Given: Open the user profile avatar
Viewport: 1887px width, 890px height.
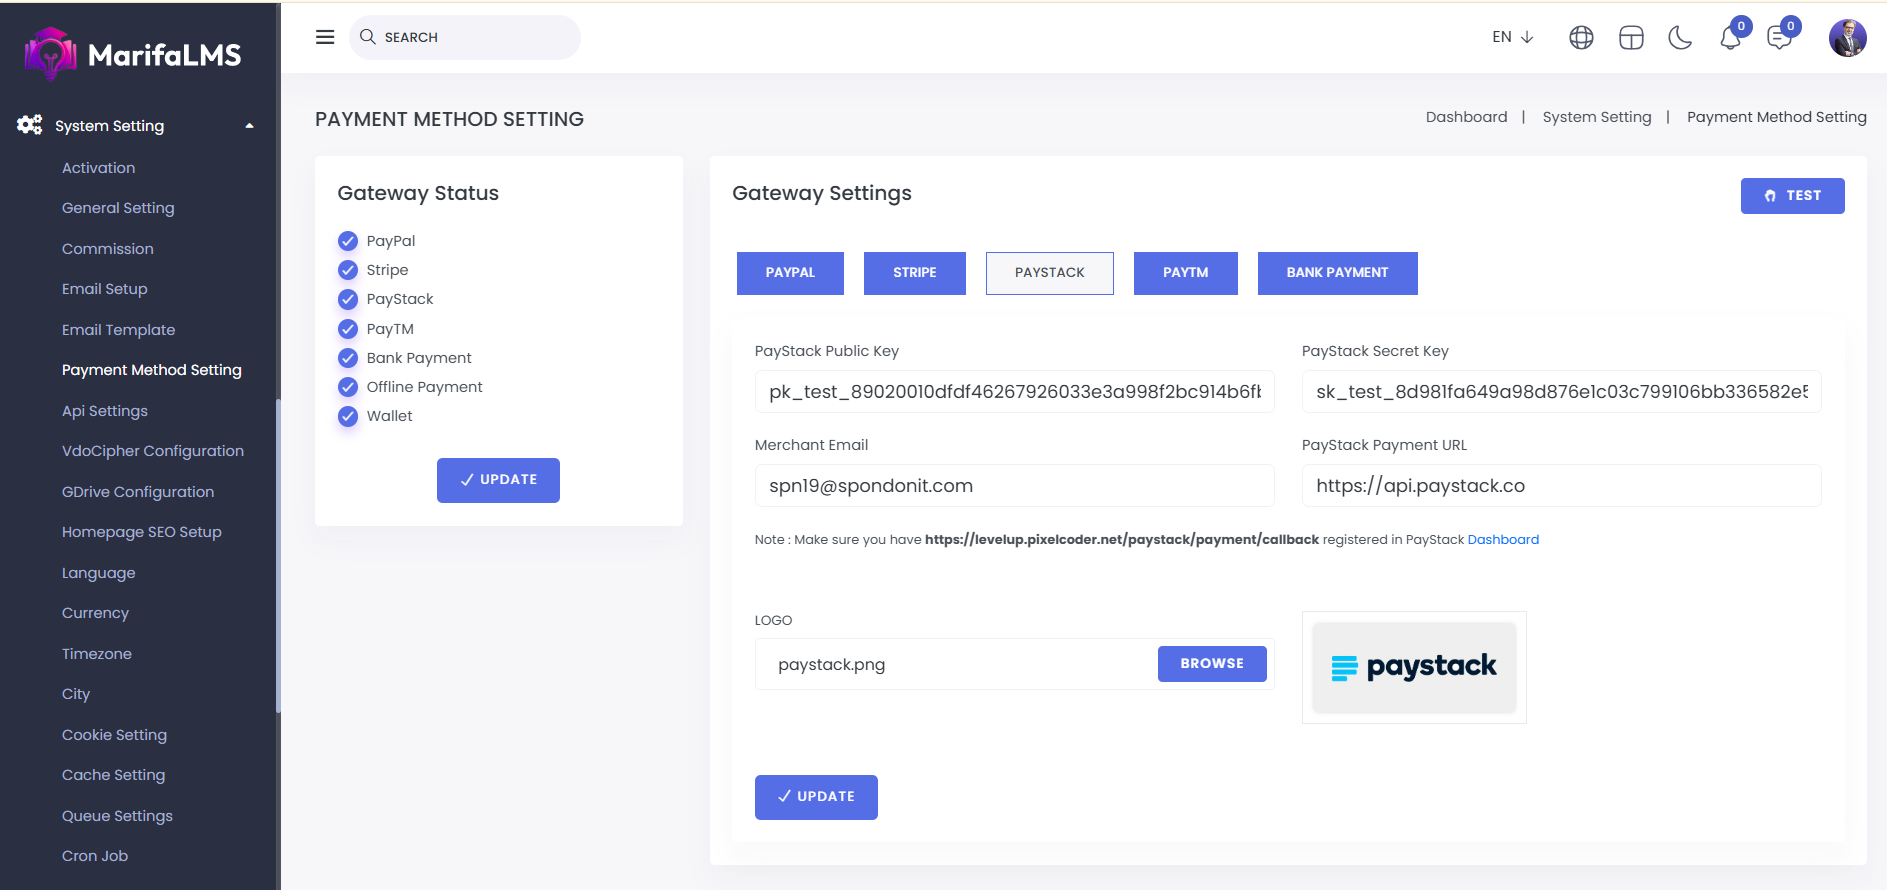Looking at the screenshot, I should click(x=1847, y=38).
